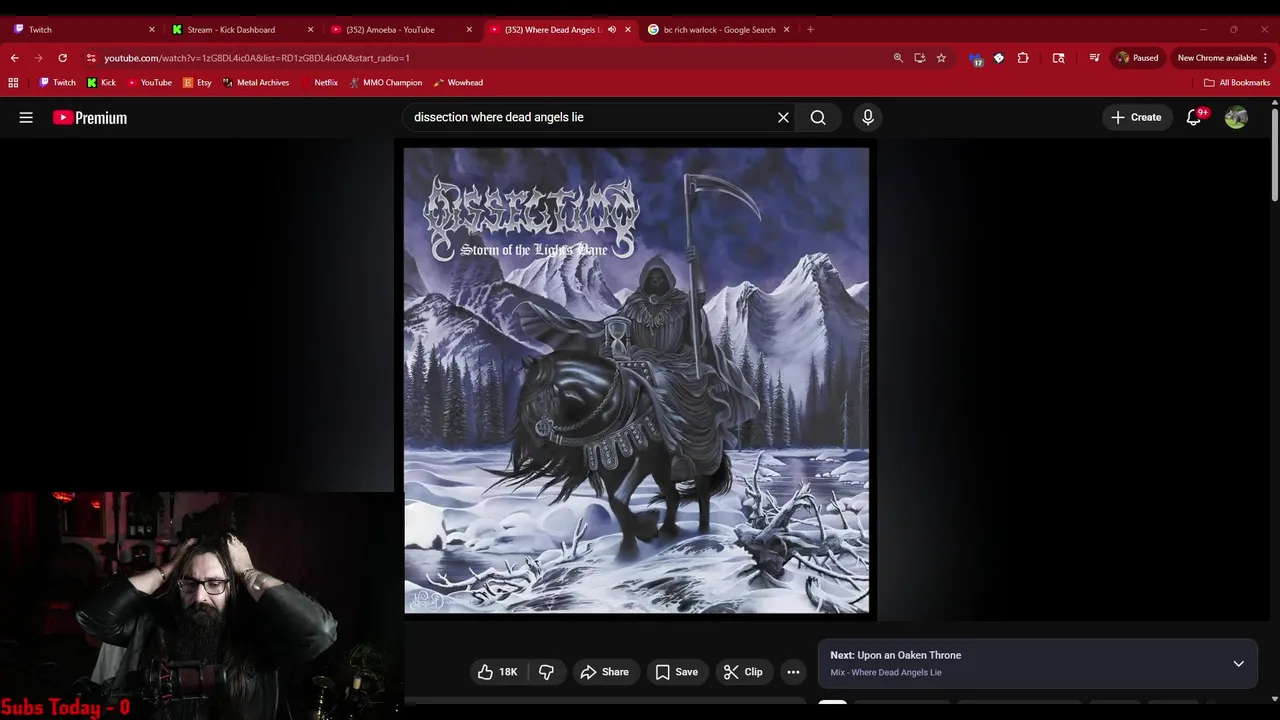Screen dimensions: 1280x720
Task: Open the Chrome three-dot menu
Action: point(1265,58)
